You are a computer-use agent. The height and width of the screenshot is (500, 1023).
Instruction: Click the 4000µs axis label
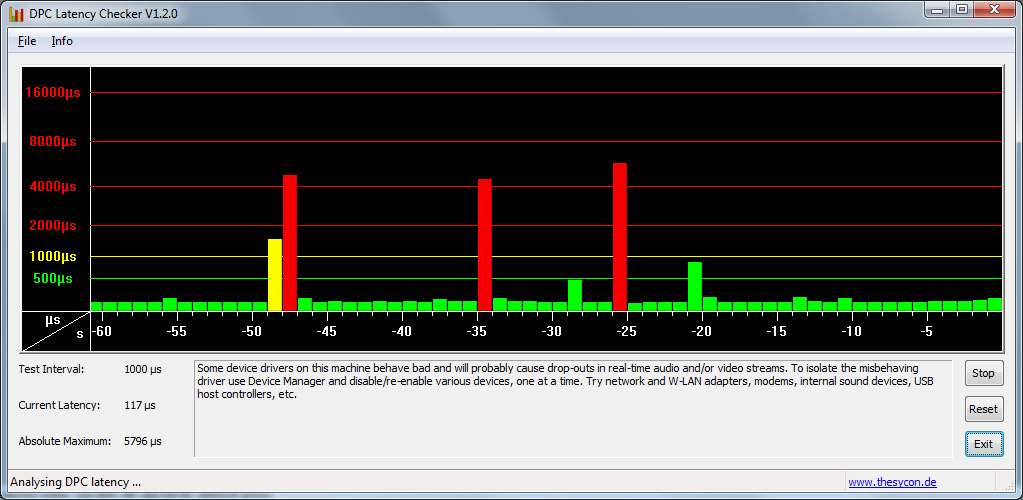pos(53,187)
